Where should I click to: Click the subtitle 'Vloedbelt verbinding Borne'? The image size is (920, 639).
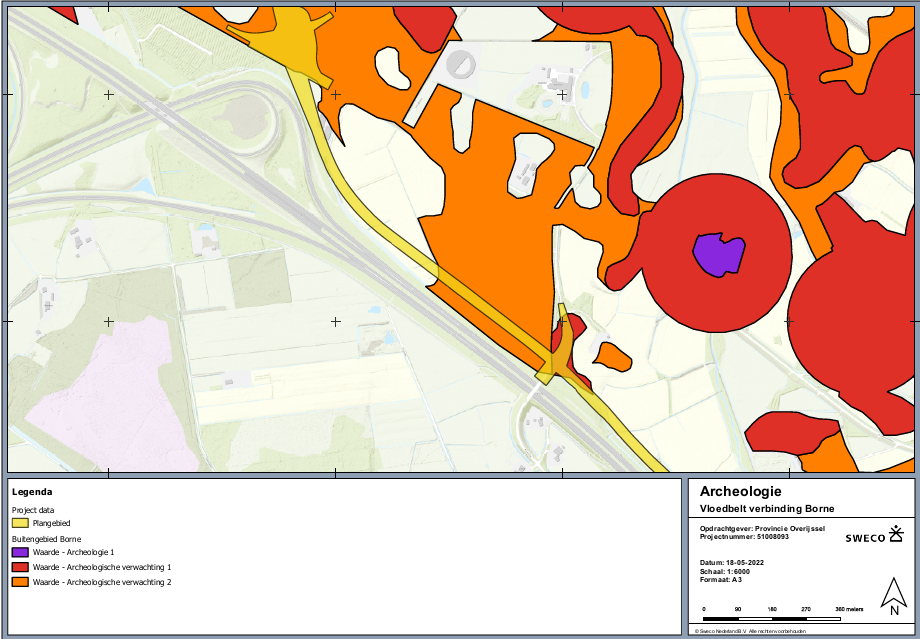click(767, 509)
